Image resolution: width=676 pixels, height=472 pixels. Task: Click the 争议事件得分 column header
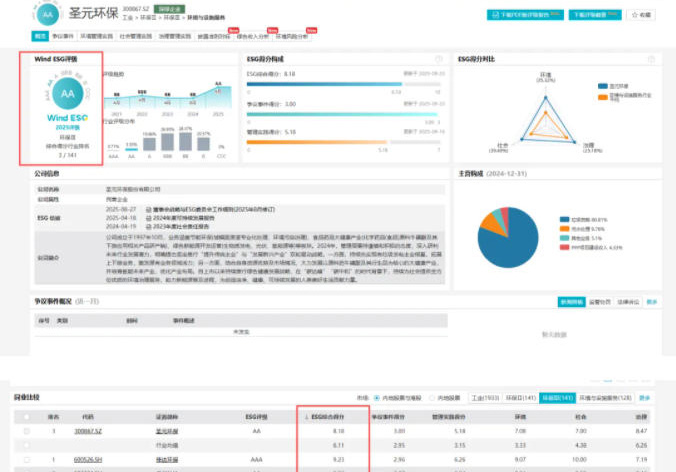pyautogui.click(x=388, y=417)
